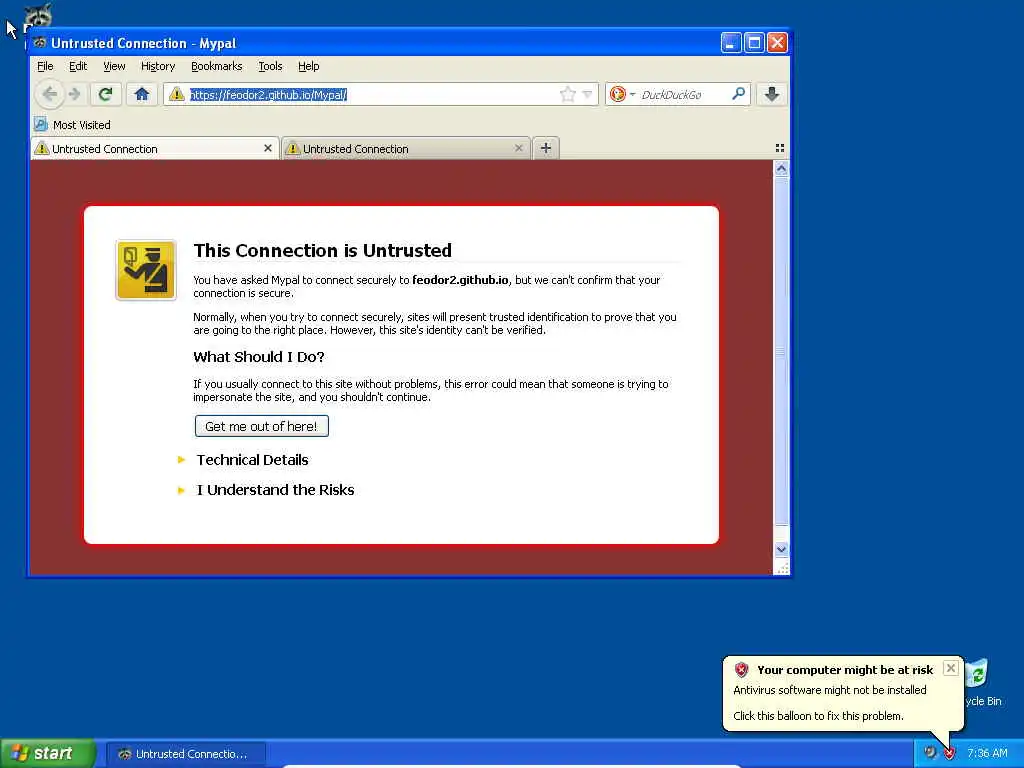The width and height of the screenshot is (1024, 768).
Task: Click the search magnifier icon
Action: [739, 94]
